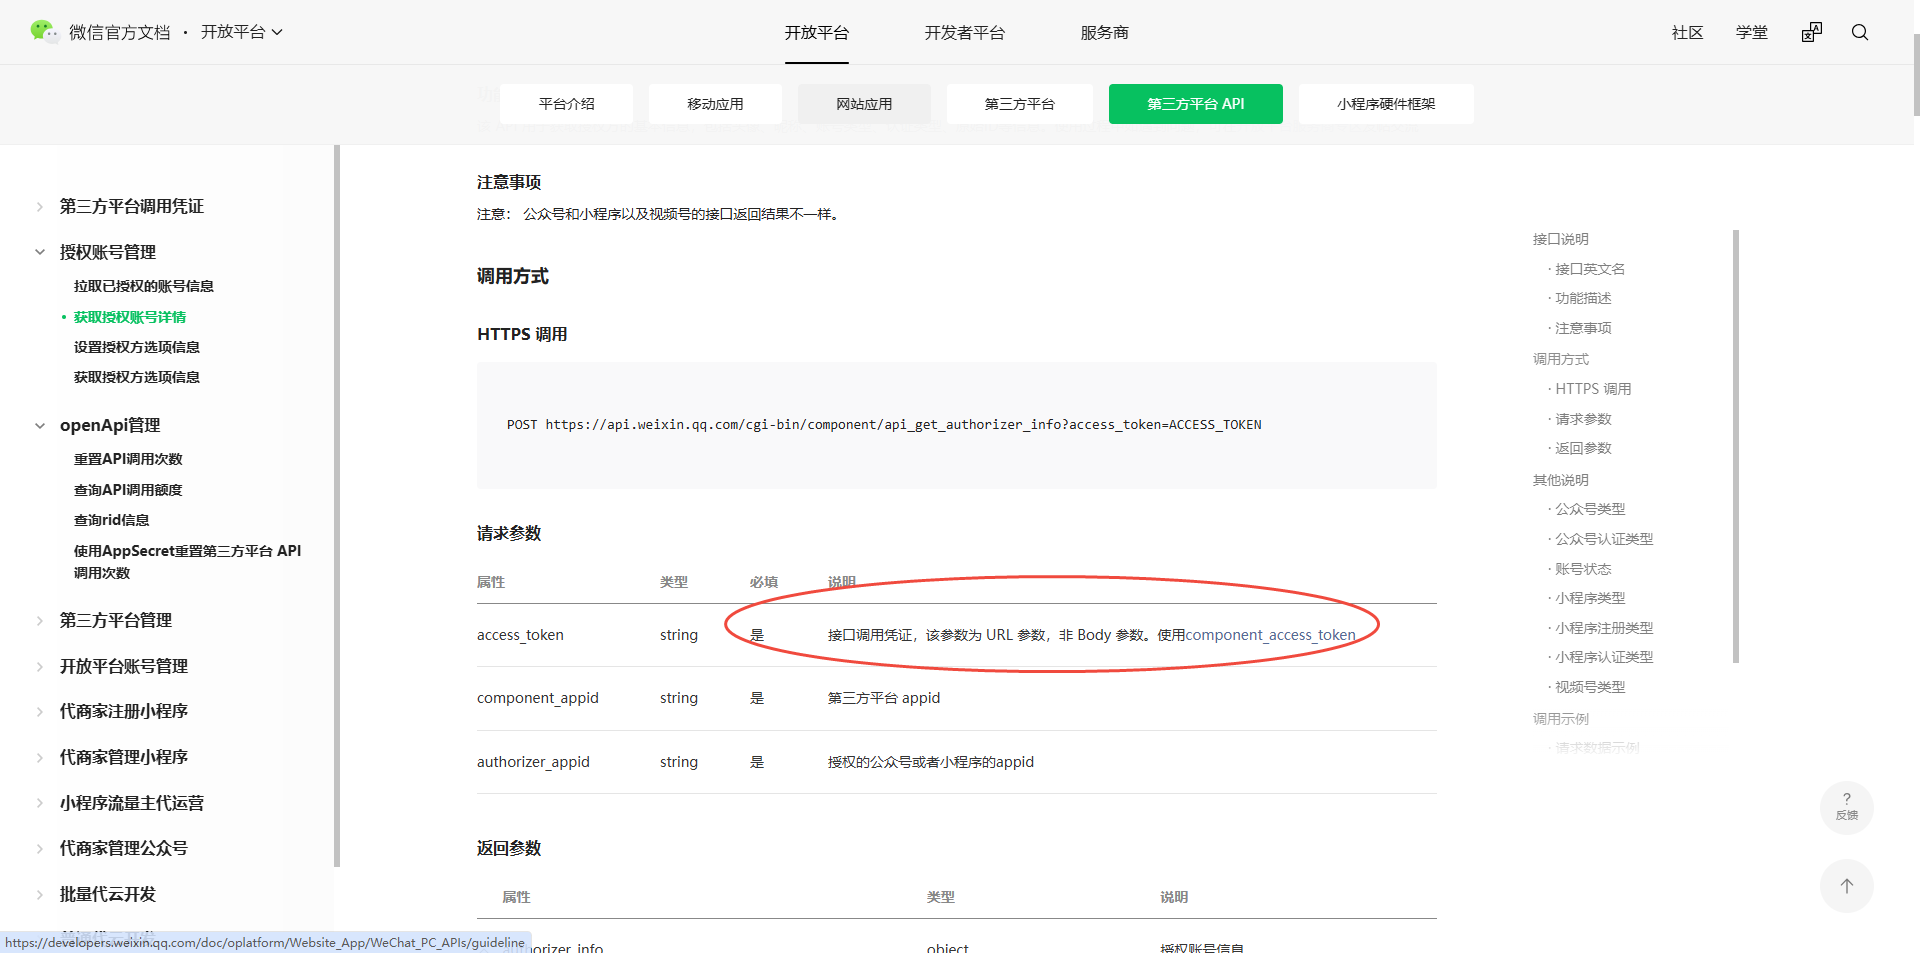Follow the component_access_token link
1920x953 pixels.
click(1270, 635)
